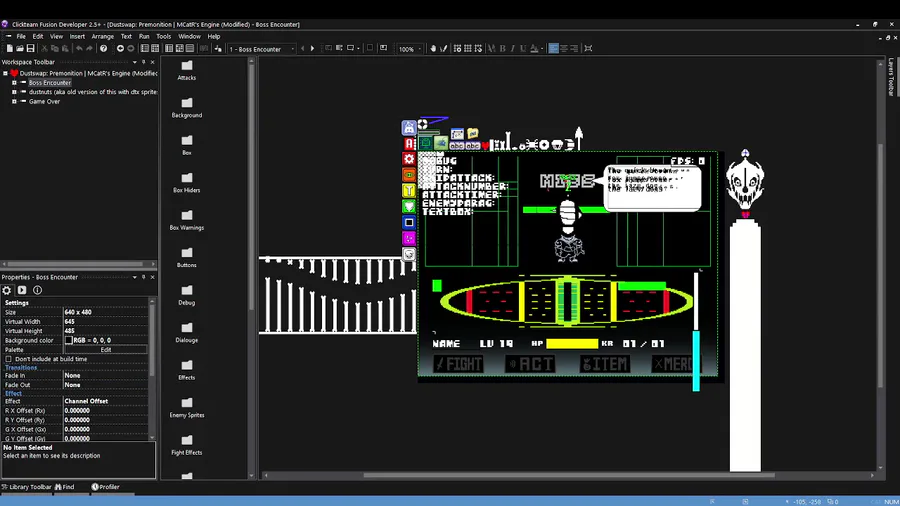Open the Fight Effects object folder
Screen dimensions: 900x506
tap(187, 445)
